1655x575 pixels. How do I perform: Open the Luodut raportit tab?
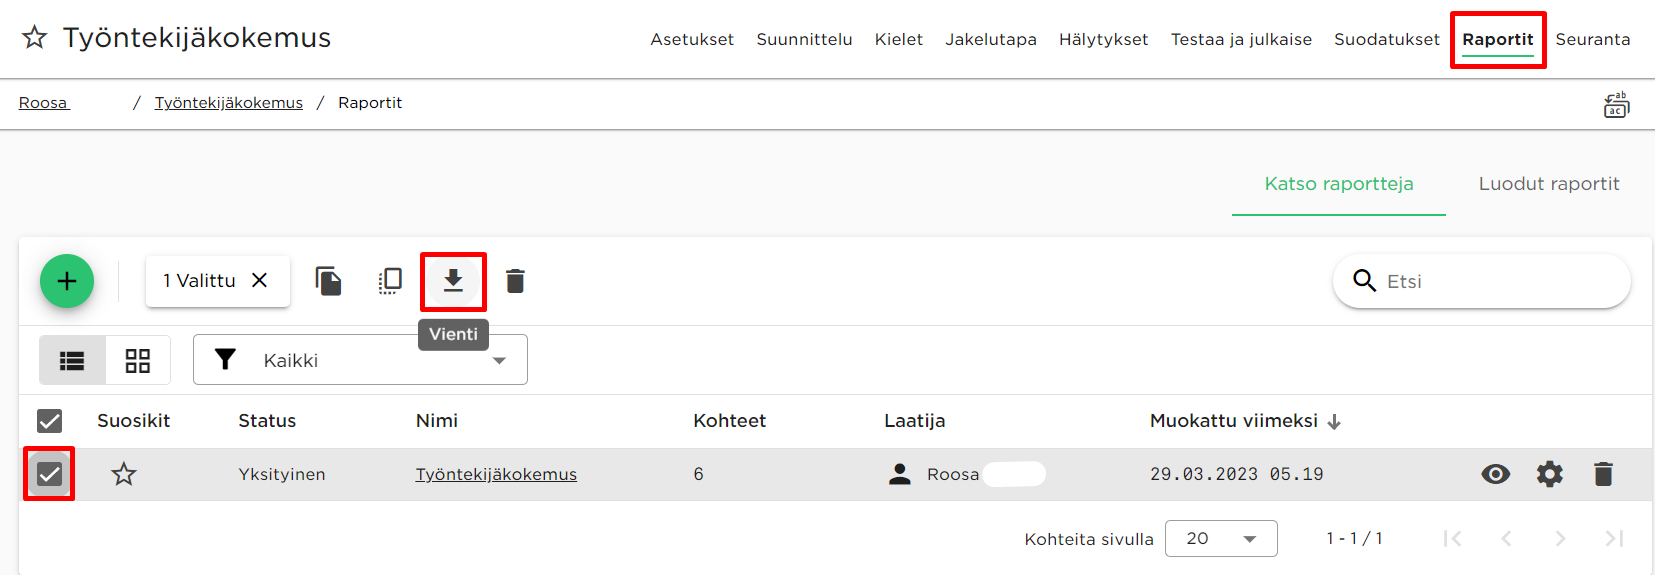pyautogui.click(x=1549, y=184)
